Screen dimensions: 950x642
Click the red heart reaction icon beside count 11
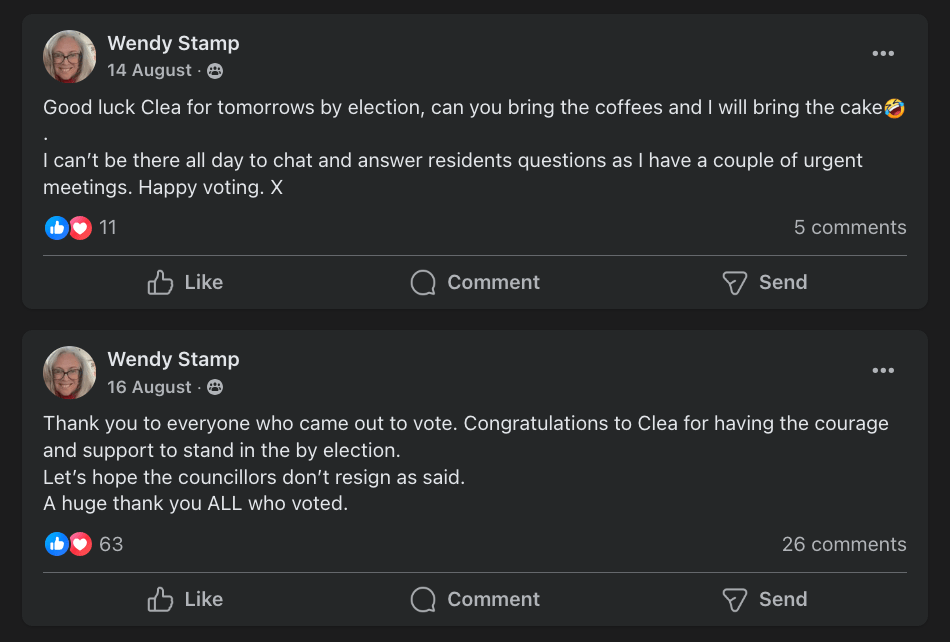click(x=81, y=228)
